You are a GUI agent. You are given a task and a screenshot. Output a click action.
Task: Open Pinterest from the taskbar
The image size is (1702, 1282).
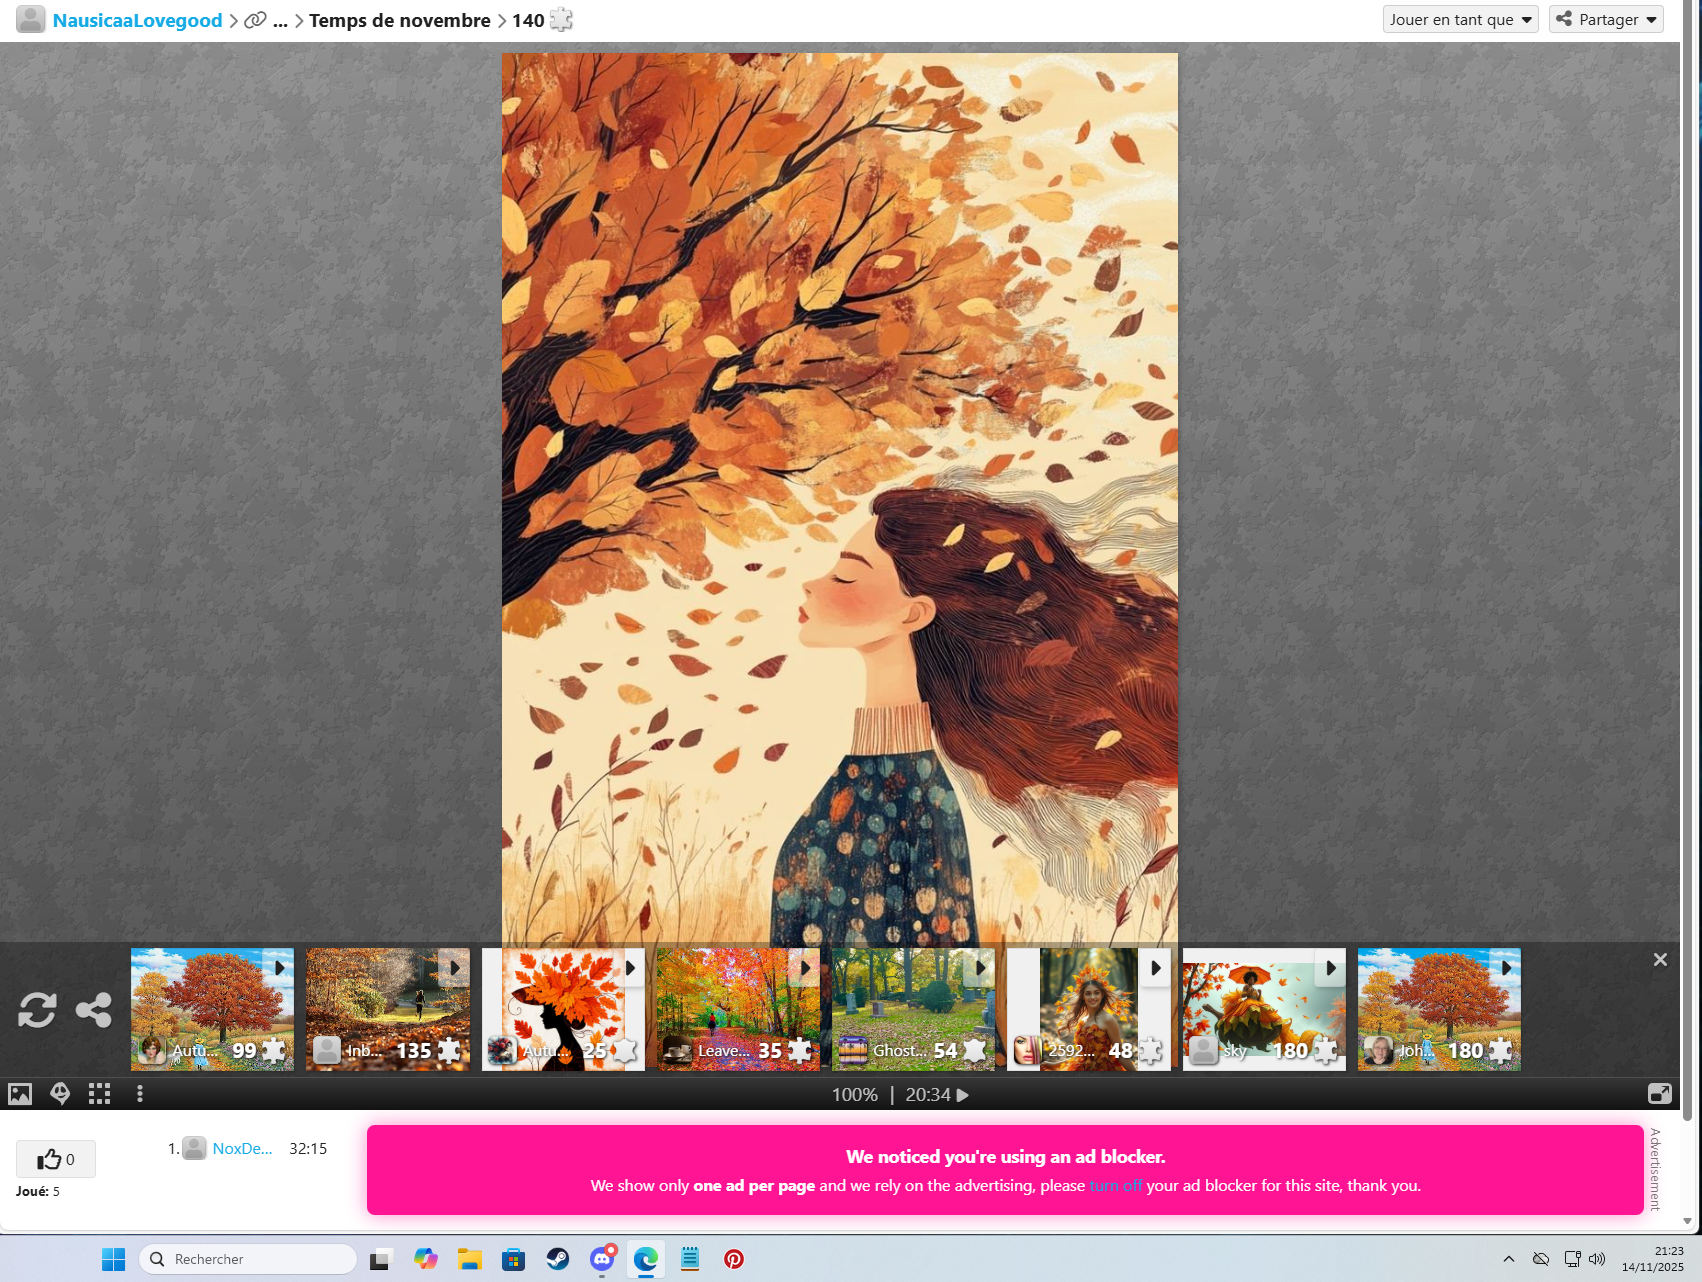point(734,1259)
